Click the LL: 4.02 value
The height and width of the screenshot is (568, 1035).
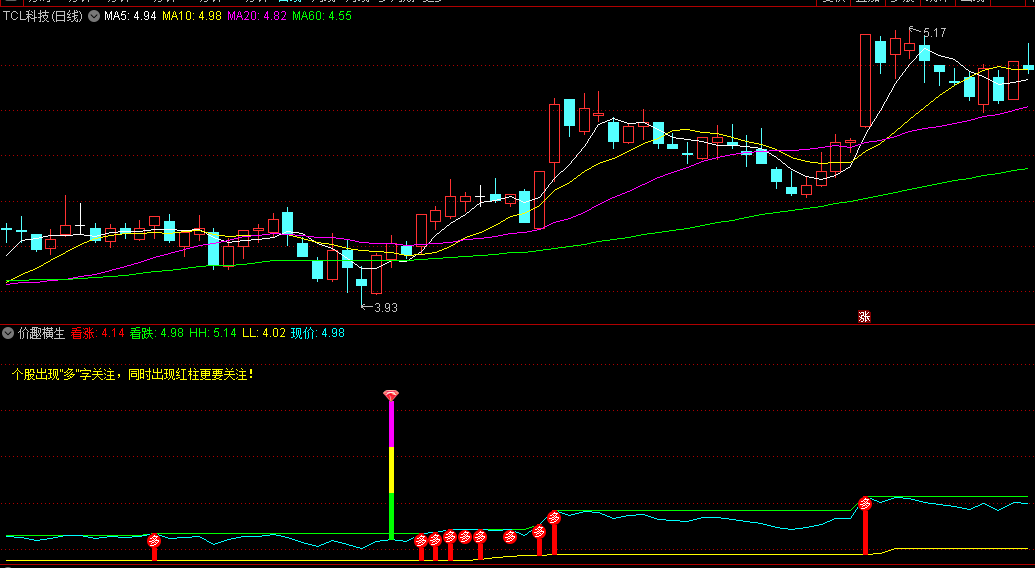coord(264,334)
